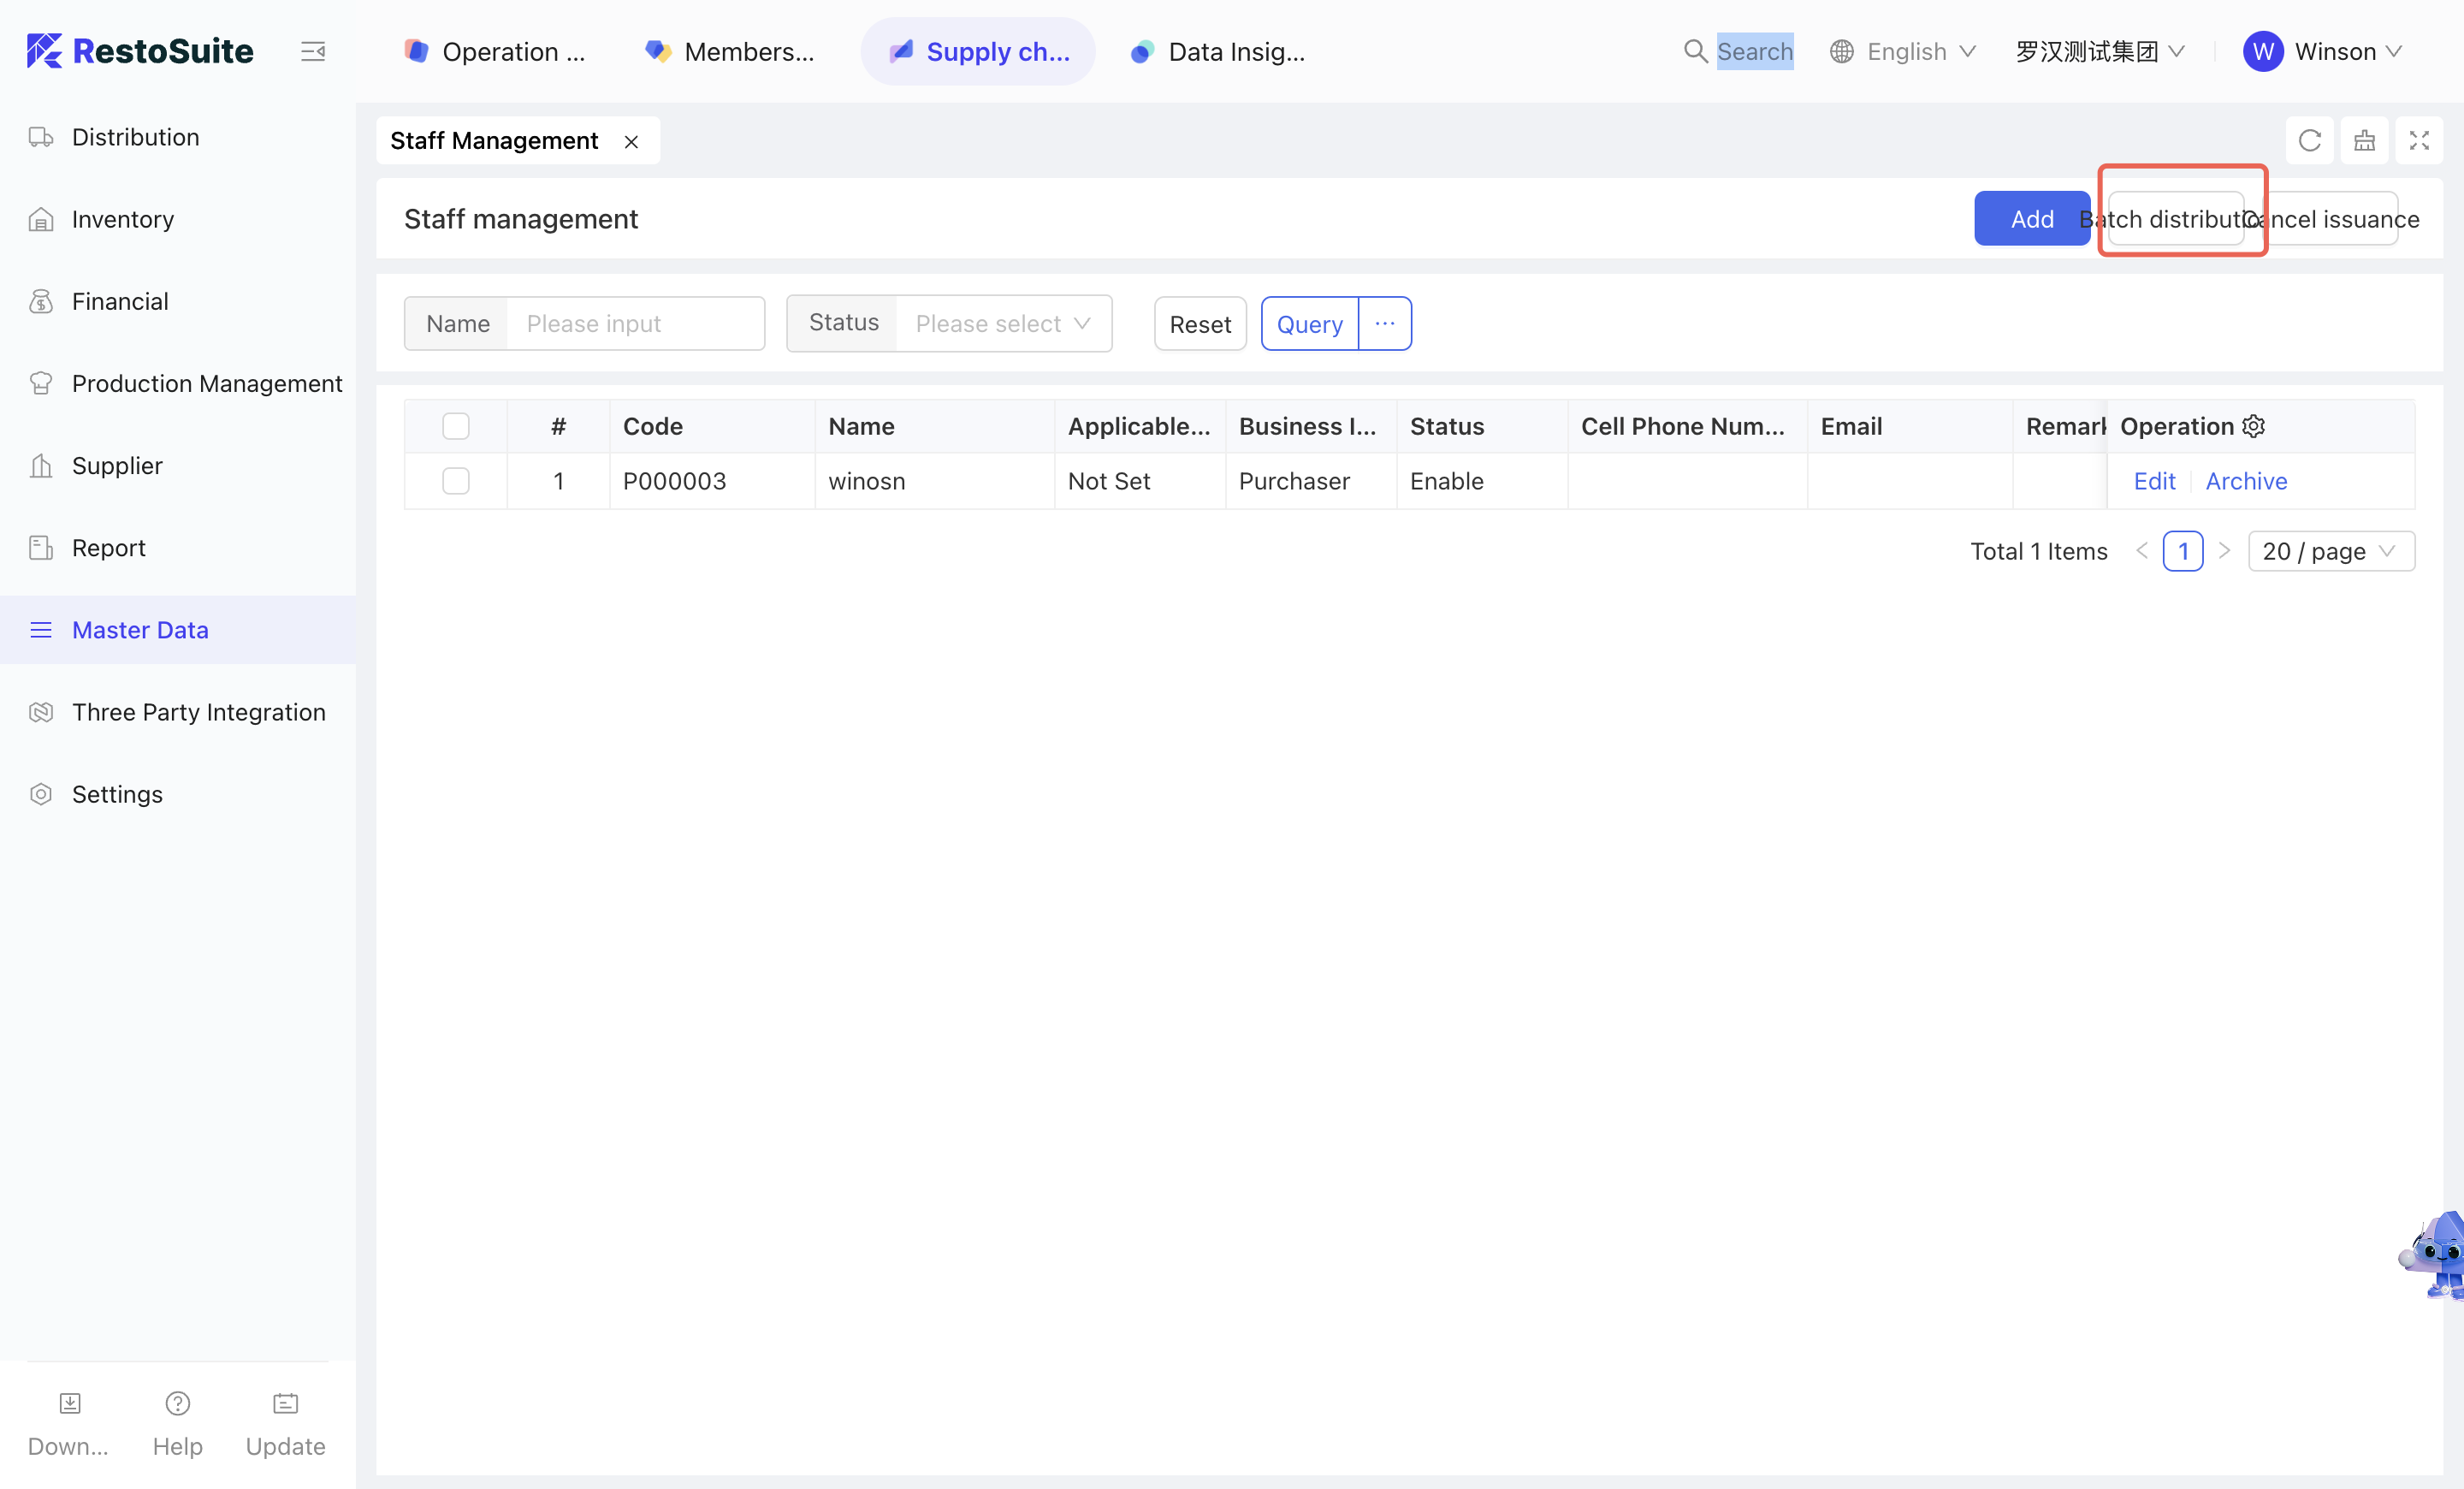Click the fullscreen expand icon
Screen dimensions: 2464x1489
click(2418, 141)
